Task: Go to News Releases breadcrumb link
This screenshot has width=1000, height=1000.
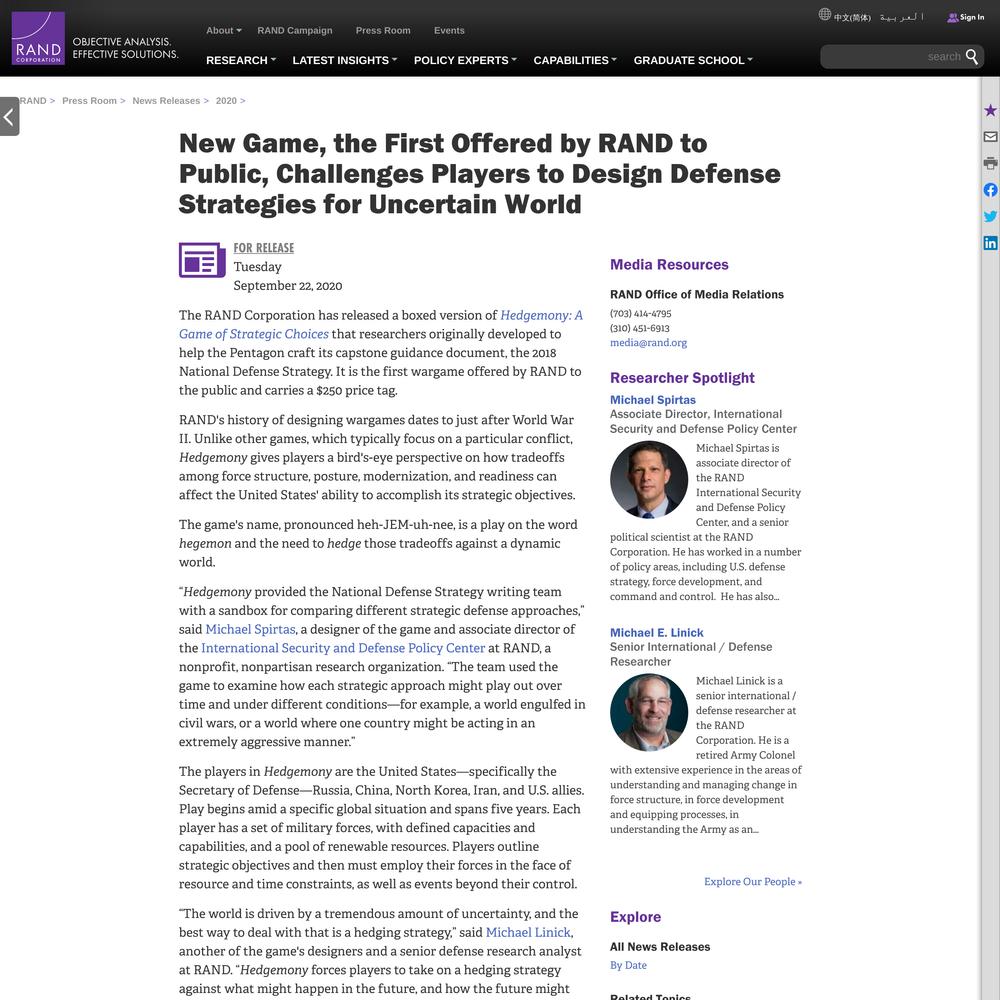Action: point(166,101)
